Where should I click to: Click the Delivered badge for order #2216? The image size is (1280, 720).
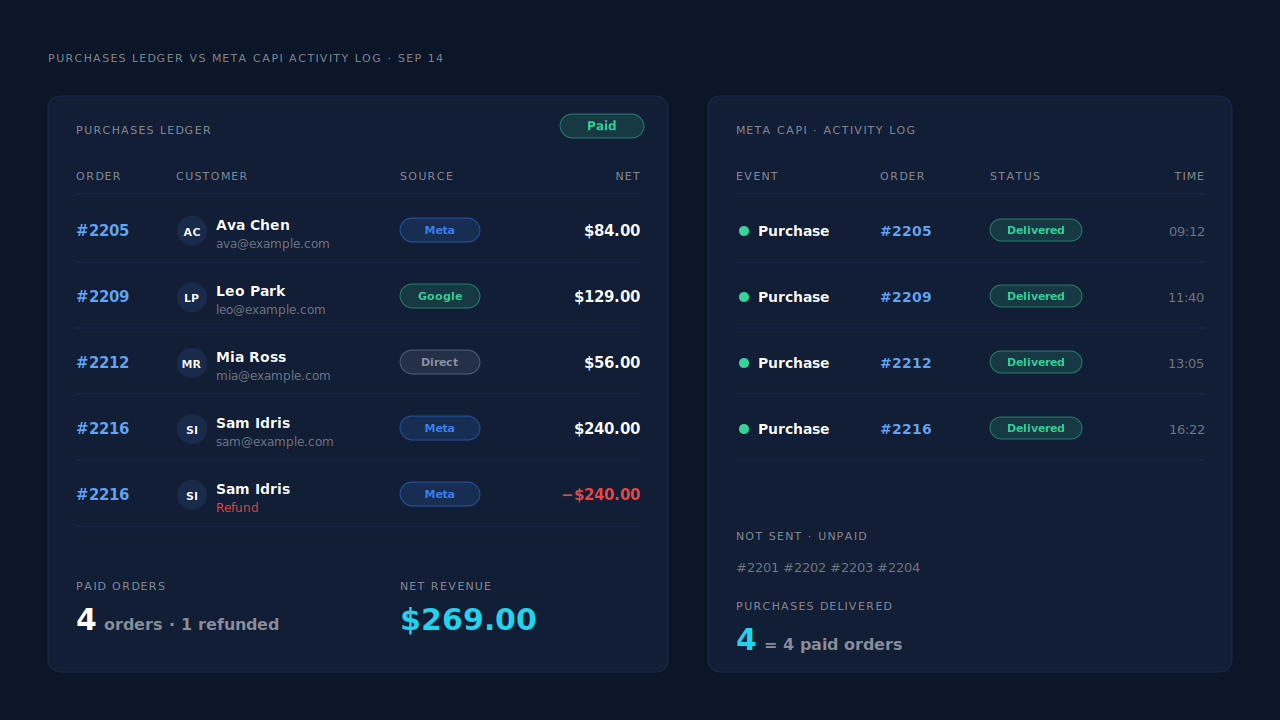1036,428
